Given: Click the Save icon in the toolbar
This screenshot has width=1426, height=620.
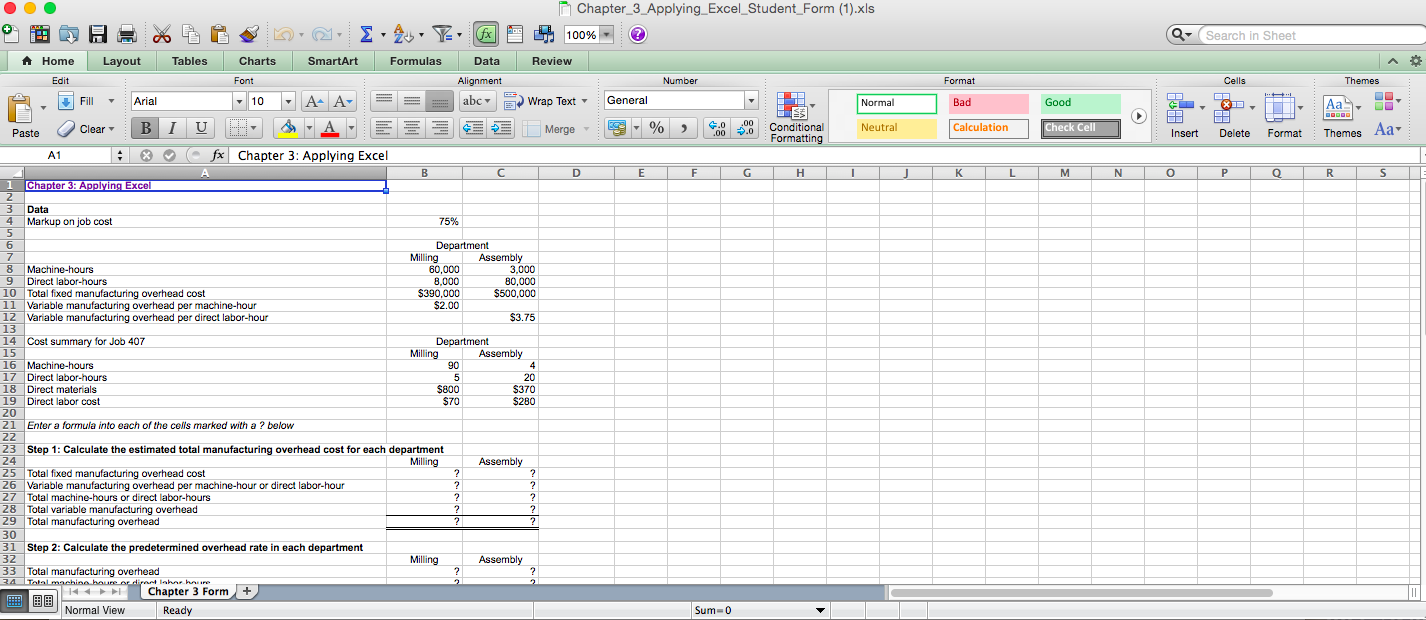Looking at the screenshot, I should pos(97,33).
